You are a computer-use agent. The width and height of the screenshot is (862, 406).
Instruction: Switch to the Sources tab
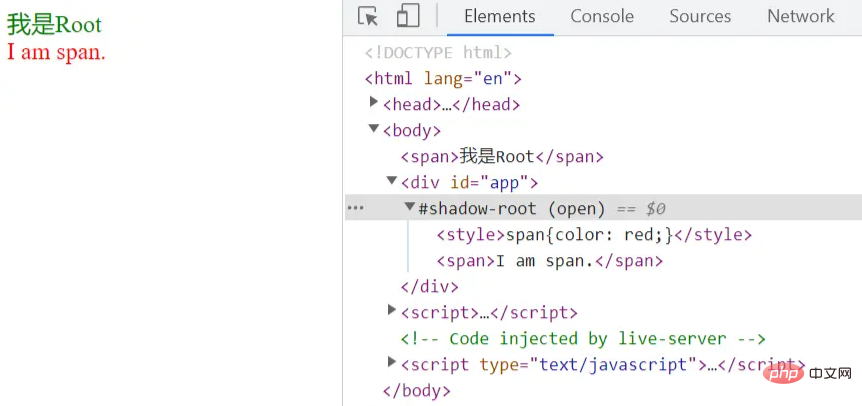(x=700, y=17)
